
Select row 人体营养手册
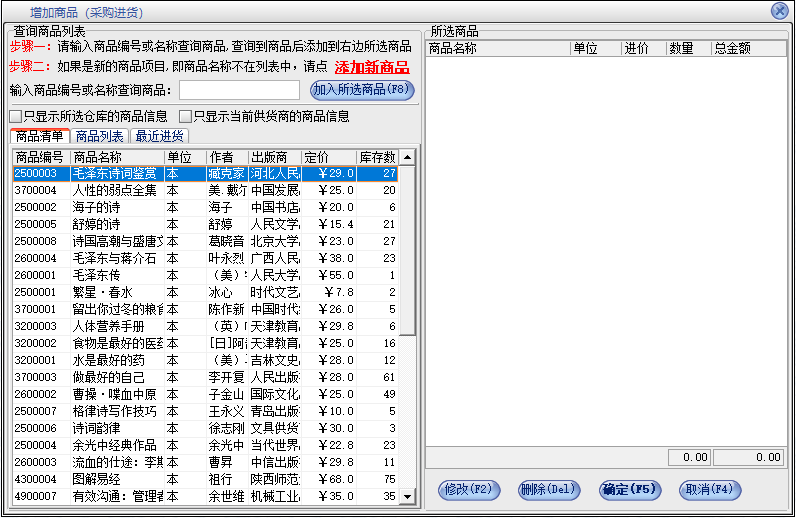[205, 327]
